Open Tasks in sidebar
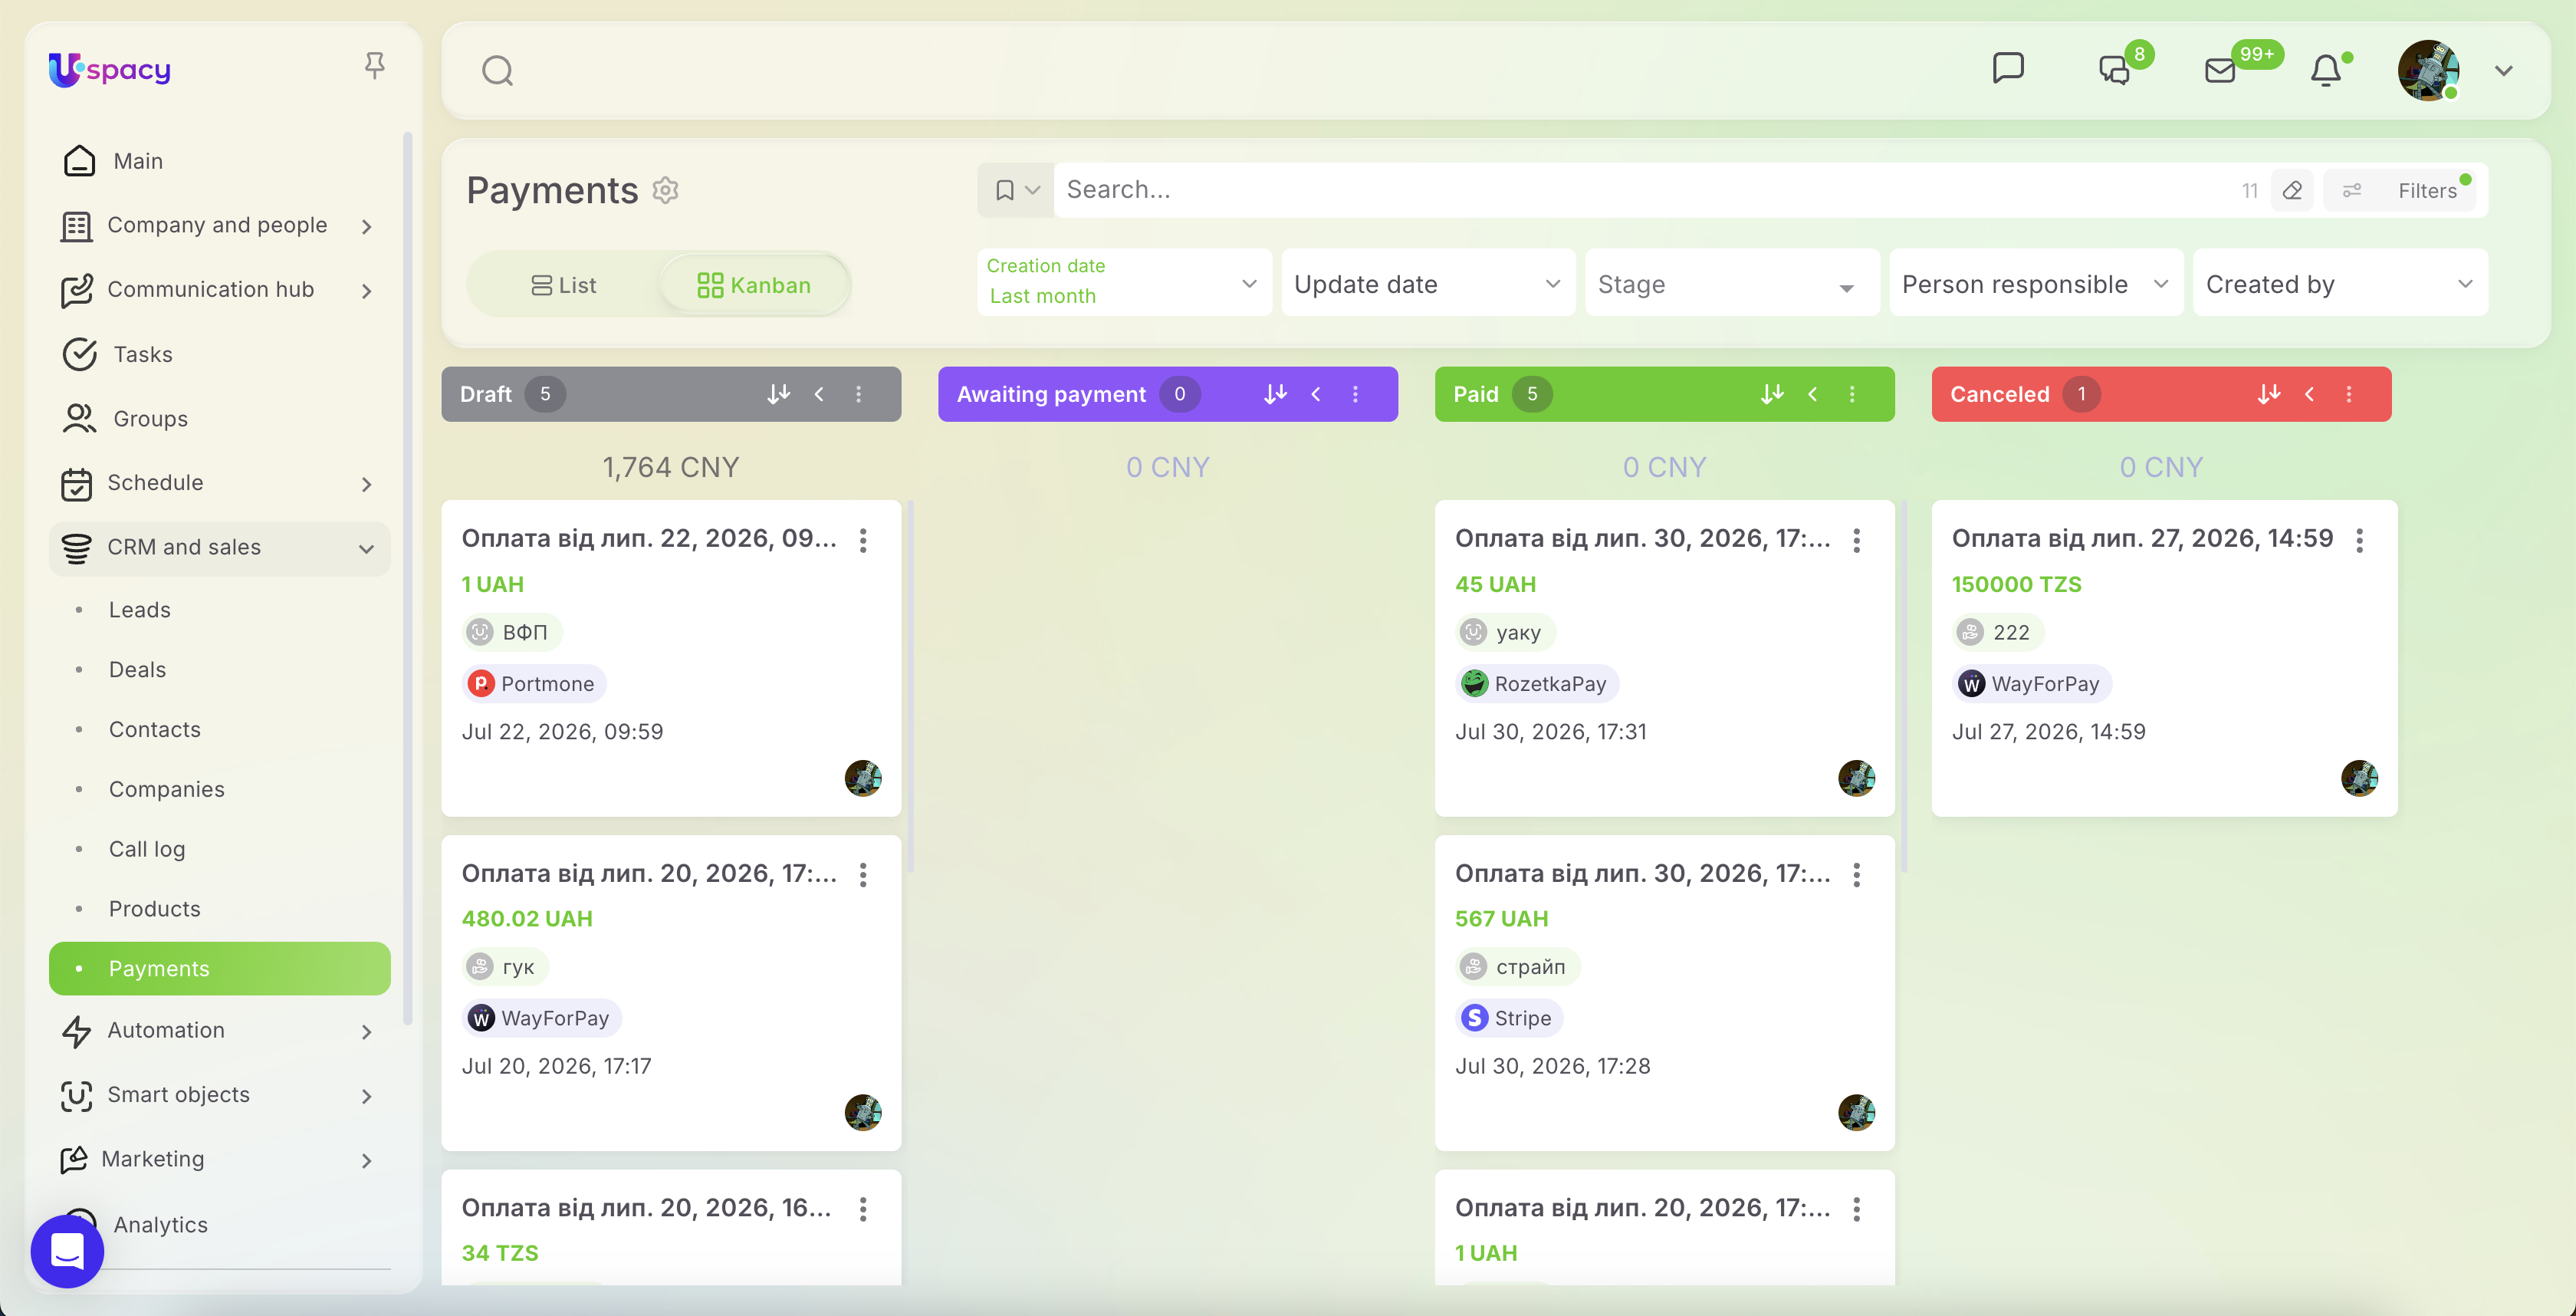Viewport: 2576px width, 1316px height. tap(220, 354)
